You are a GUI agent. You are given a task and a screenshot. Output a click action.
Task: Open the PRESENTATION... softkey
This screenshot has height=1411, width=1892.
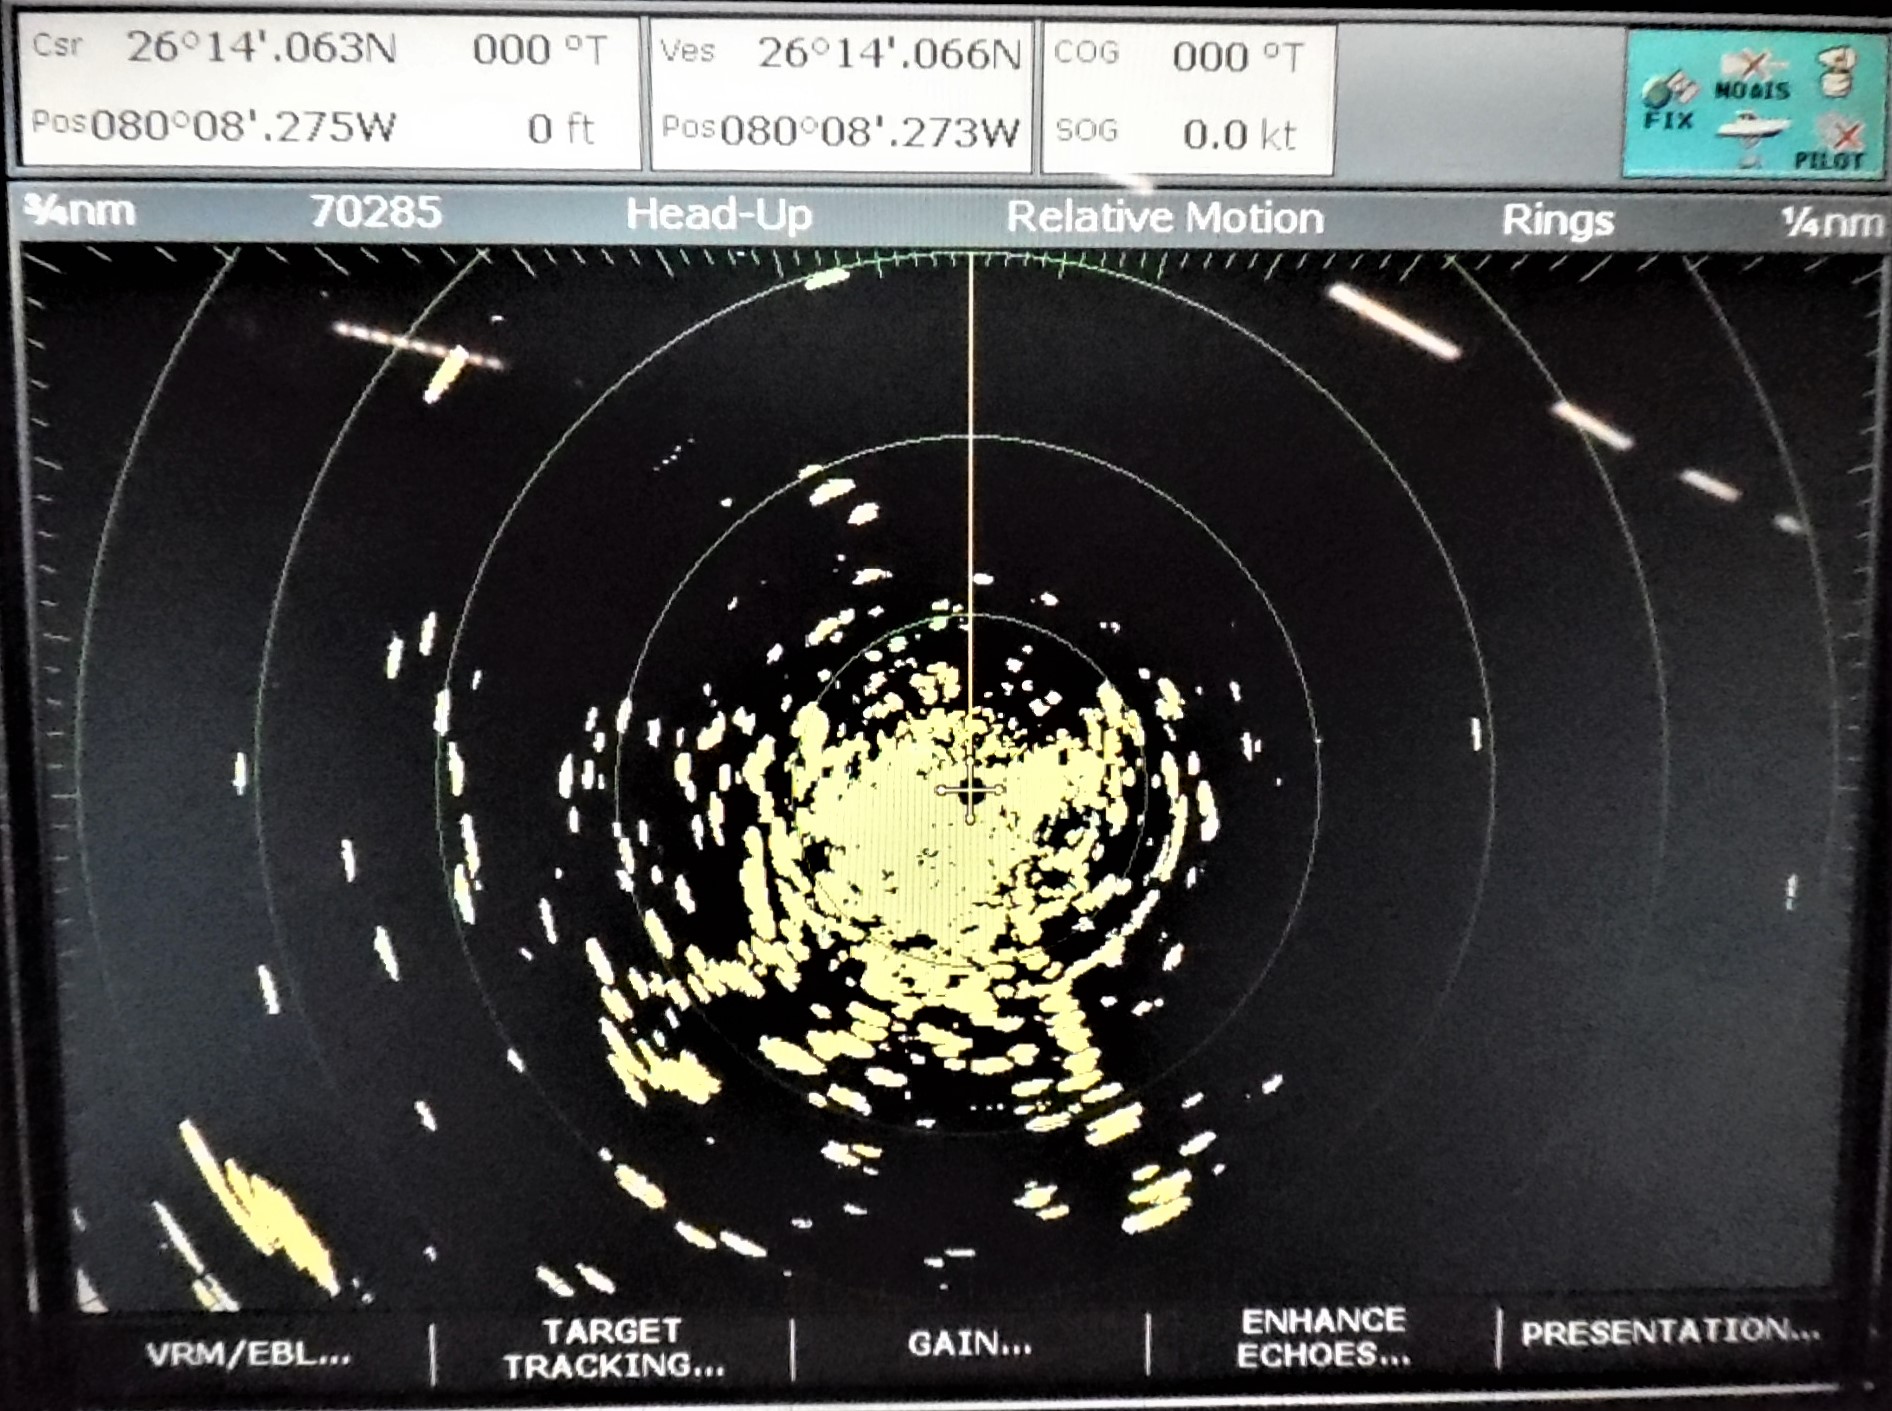click(1670, 1332)
